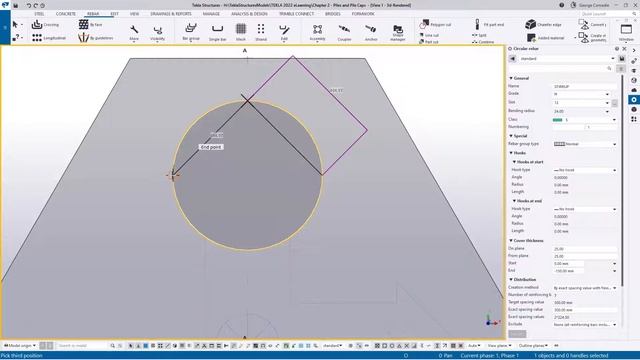Screen dimensions: 640x360
Task: Select the Bar group tool
Action: pyautogui.click(x=191, y=32)
